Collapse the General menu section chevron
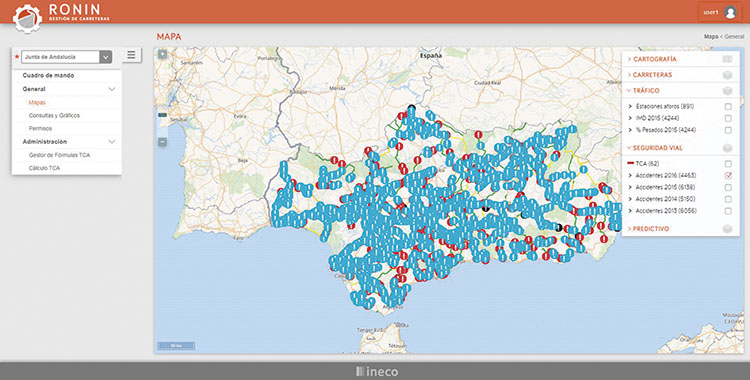This screenshot has width=750, height=380. [x=111, y=89]
